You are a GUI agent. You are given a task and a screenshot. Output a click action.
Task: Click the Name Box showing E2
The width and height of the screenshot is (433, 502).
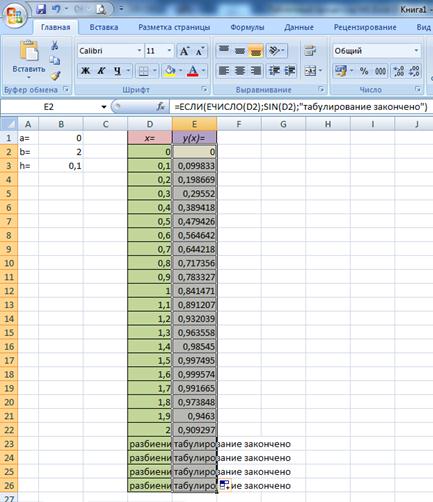(49, 107)
